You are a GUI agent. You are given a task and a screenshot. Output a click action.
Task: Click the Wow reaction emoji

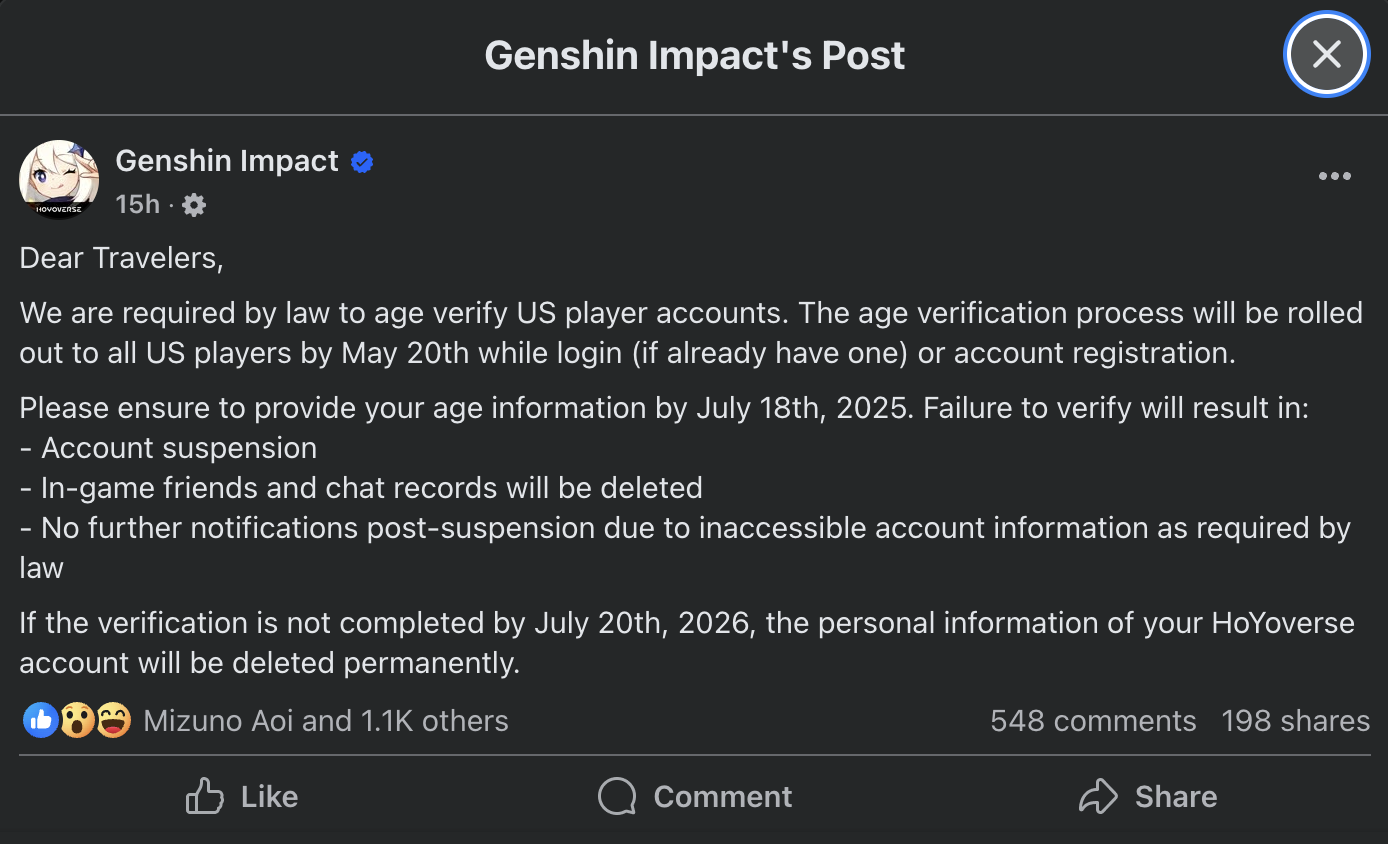[77, 720]
